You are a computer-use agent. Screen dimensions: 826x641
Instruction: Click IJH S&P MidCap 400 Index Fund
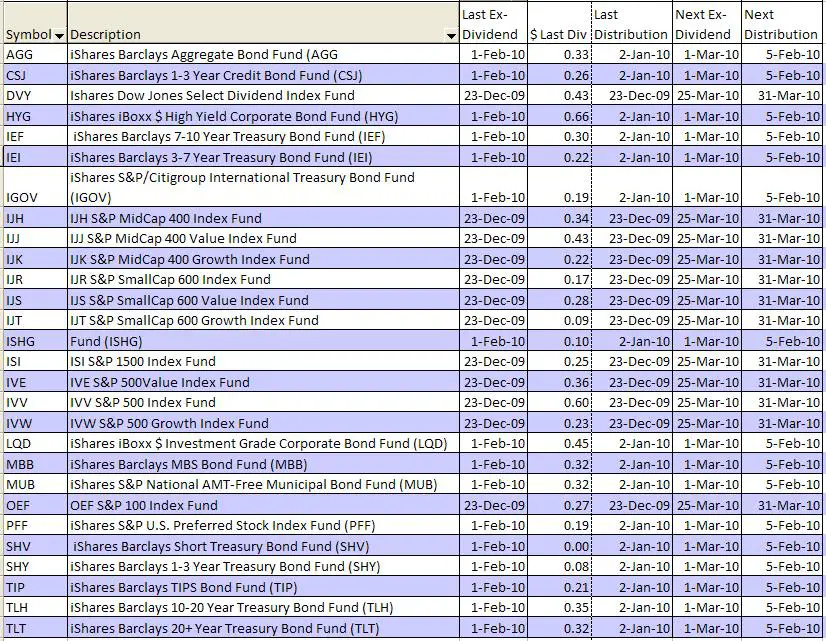click(x=263, y=218)
